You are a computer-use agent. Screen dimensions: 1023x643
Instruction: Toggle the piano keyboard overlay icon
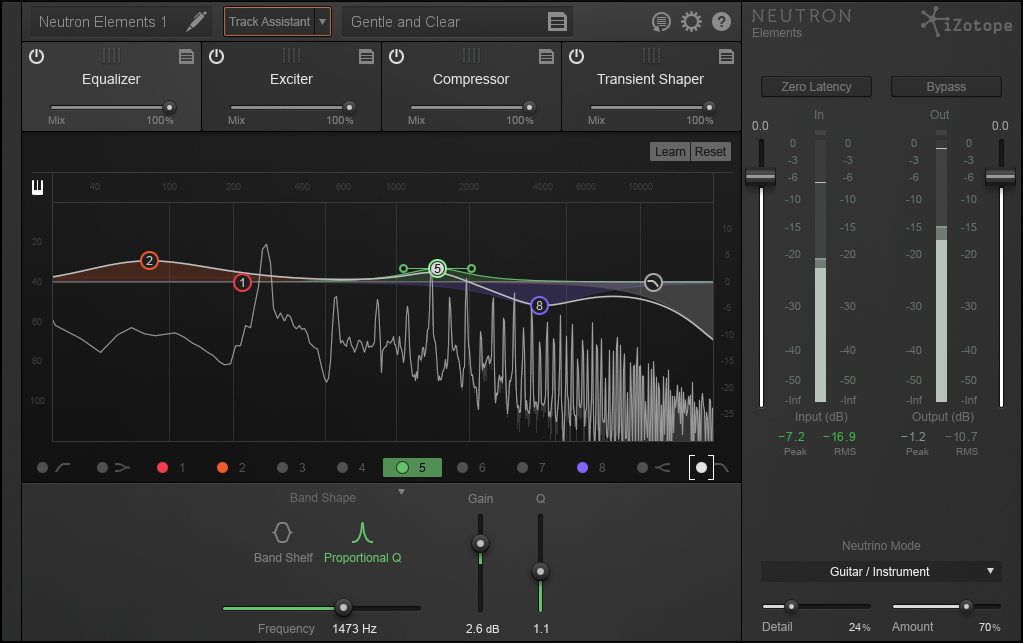[x=37, y=187]
